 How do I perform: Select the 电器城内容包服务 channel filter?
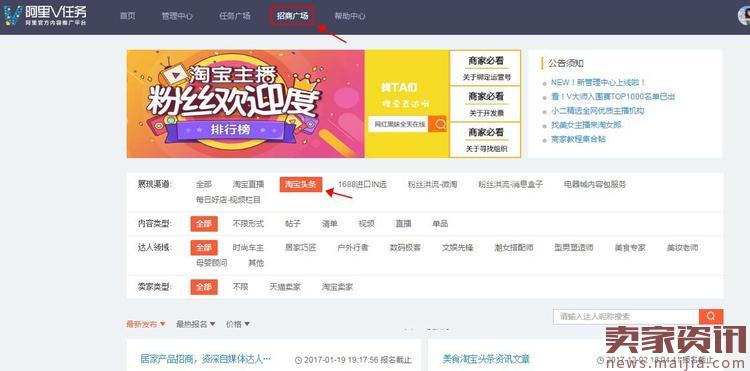click(x=595, y=184)
